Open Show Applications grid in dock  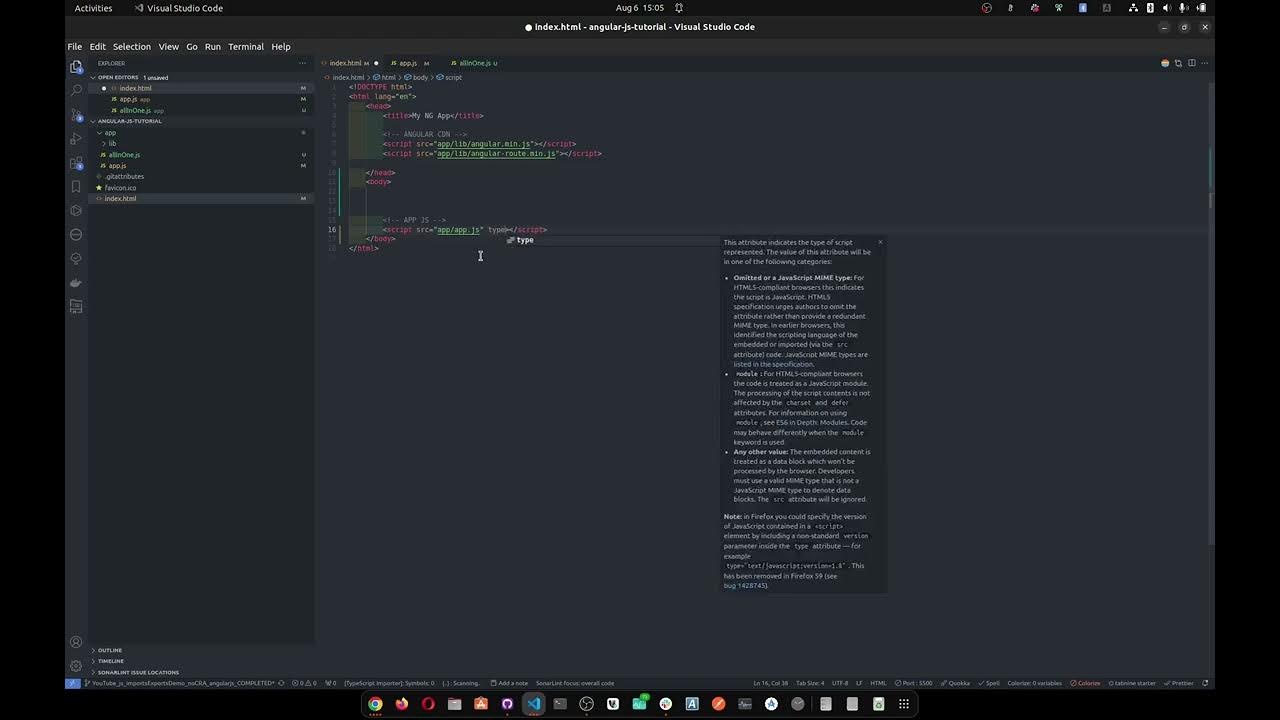(x=904, y=704)
